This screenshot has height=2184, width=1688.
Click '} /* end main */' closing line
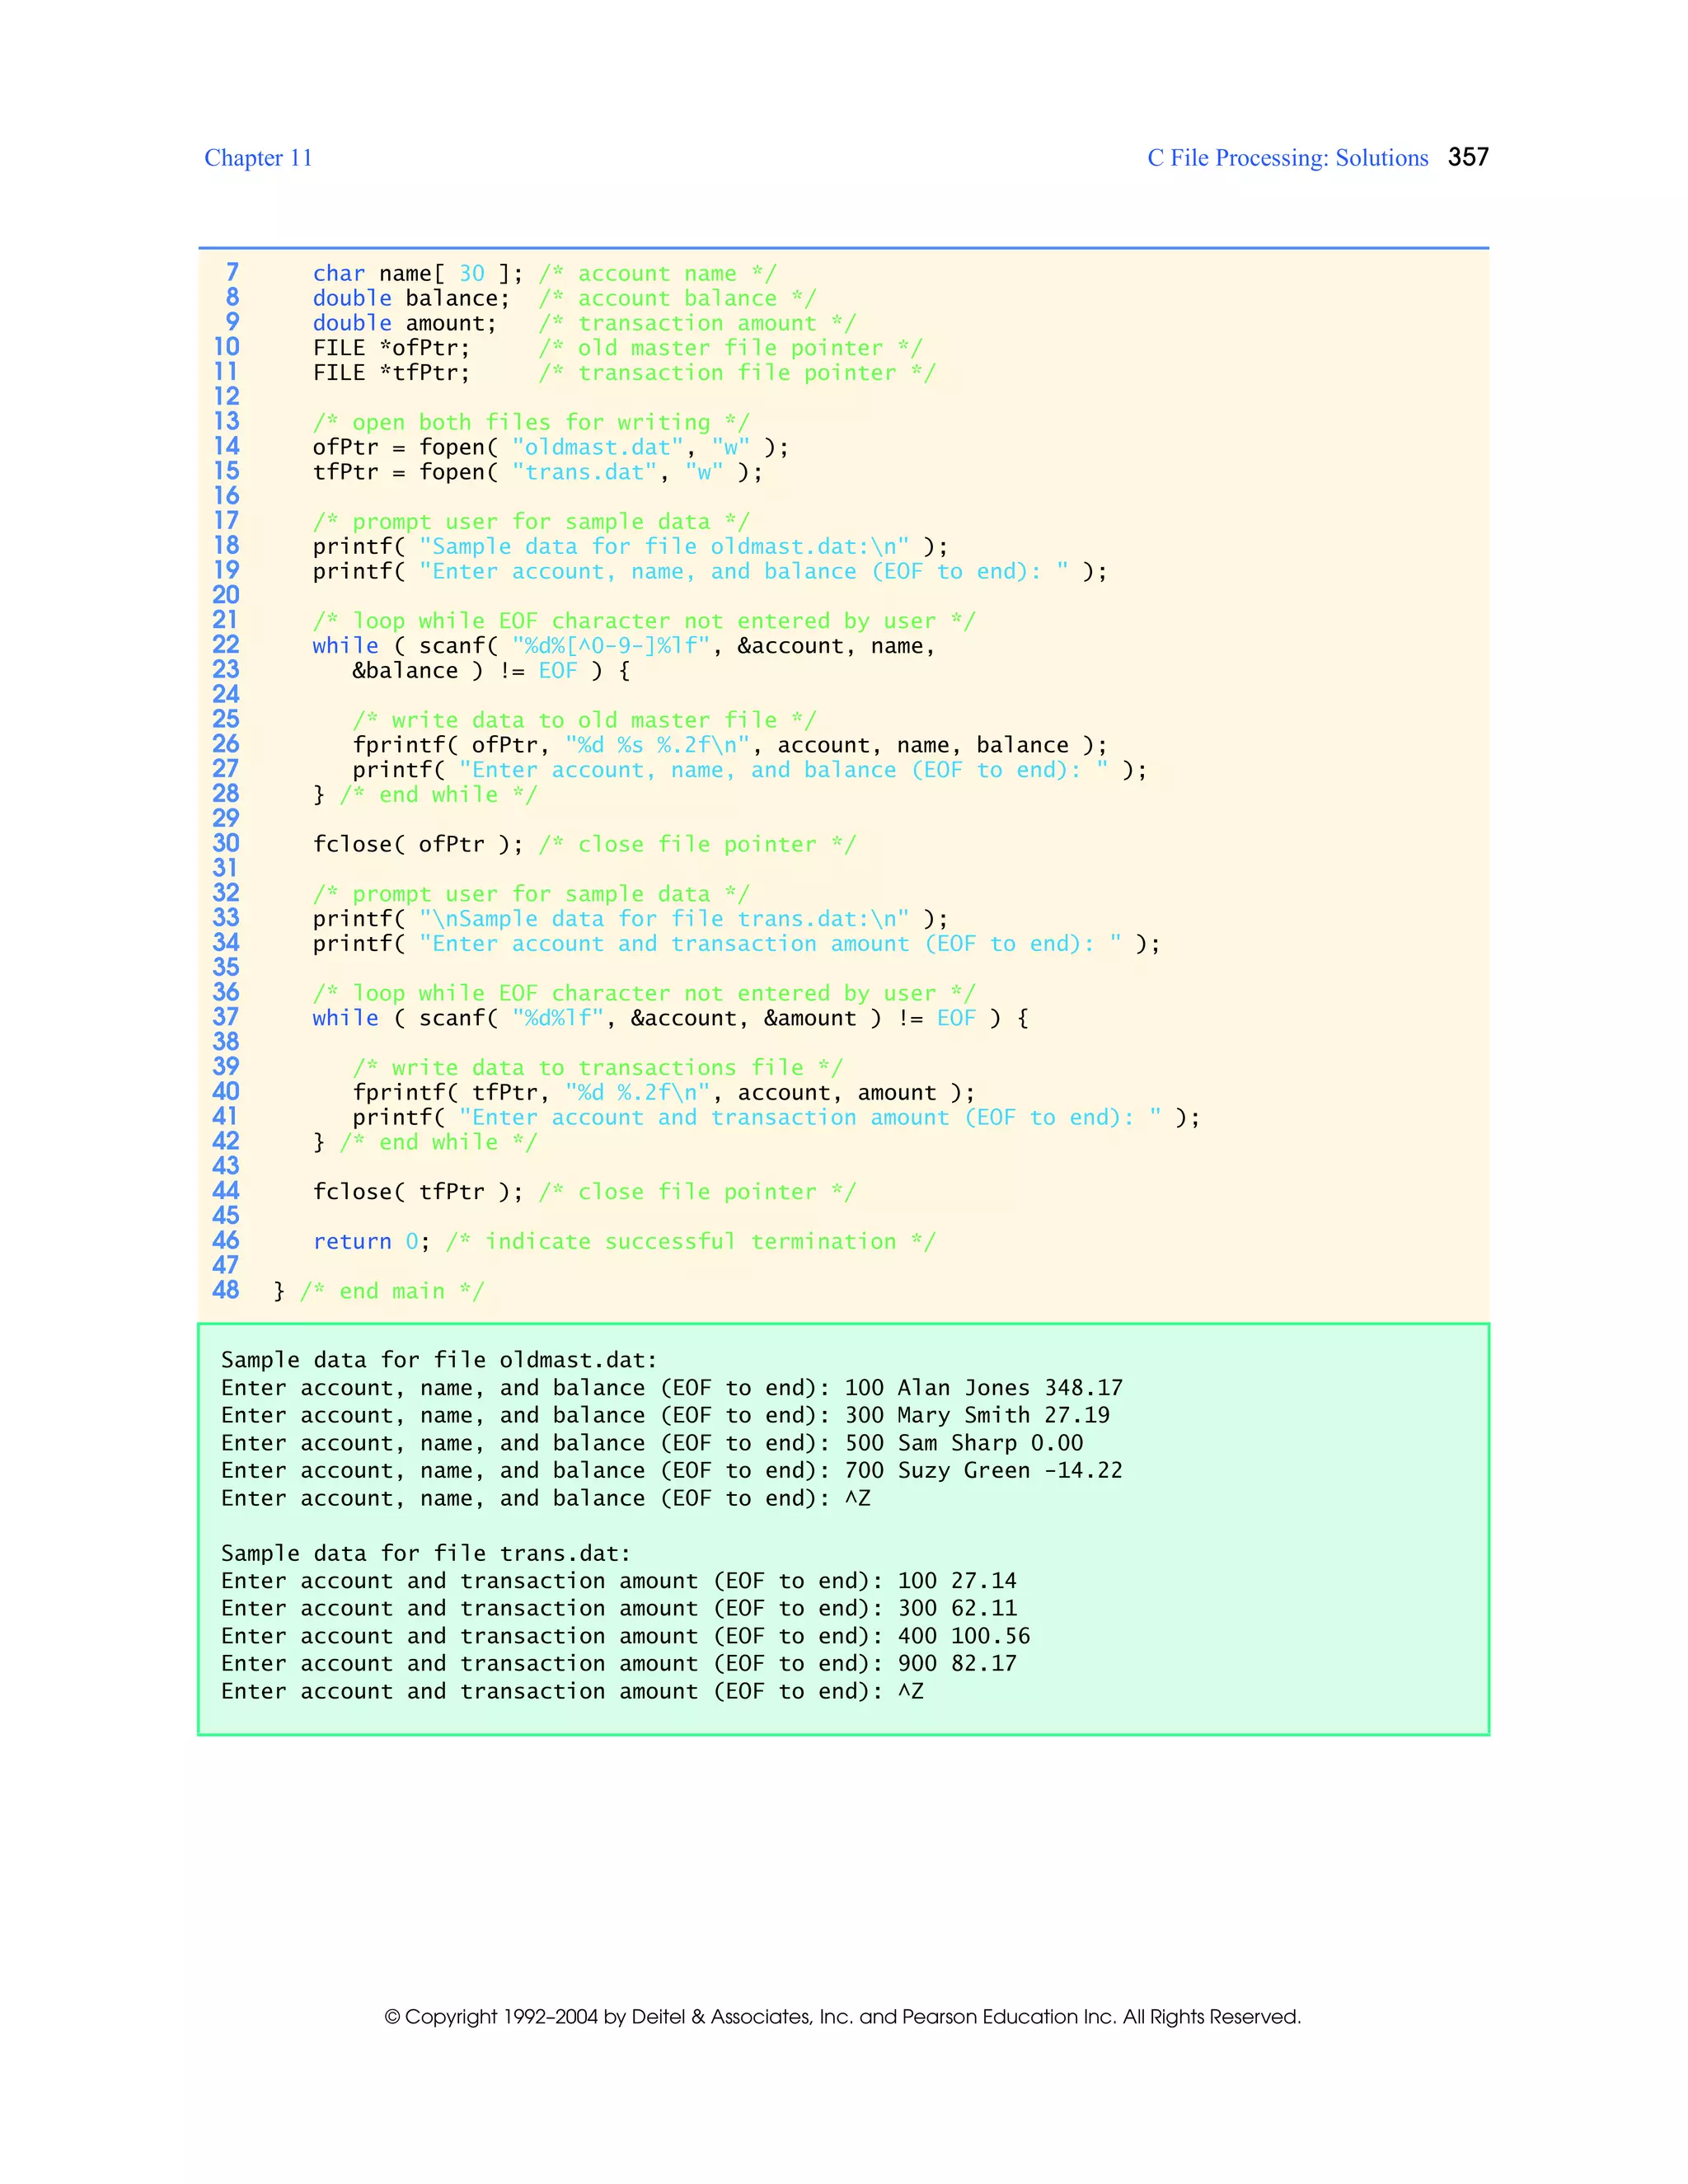pyautogui.click(x=378, y=1291)
